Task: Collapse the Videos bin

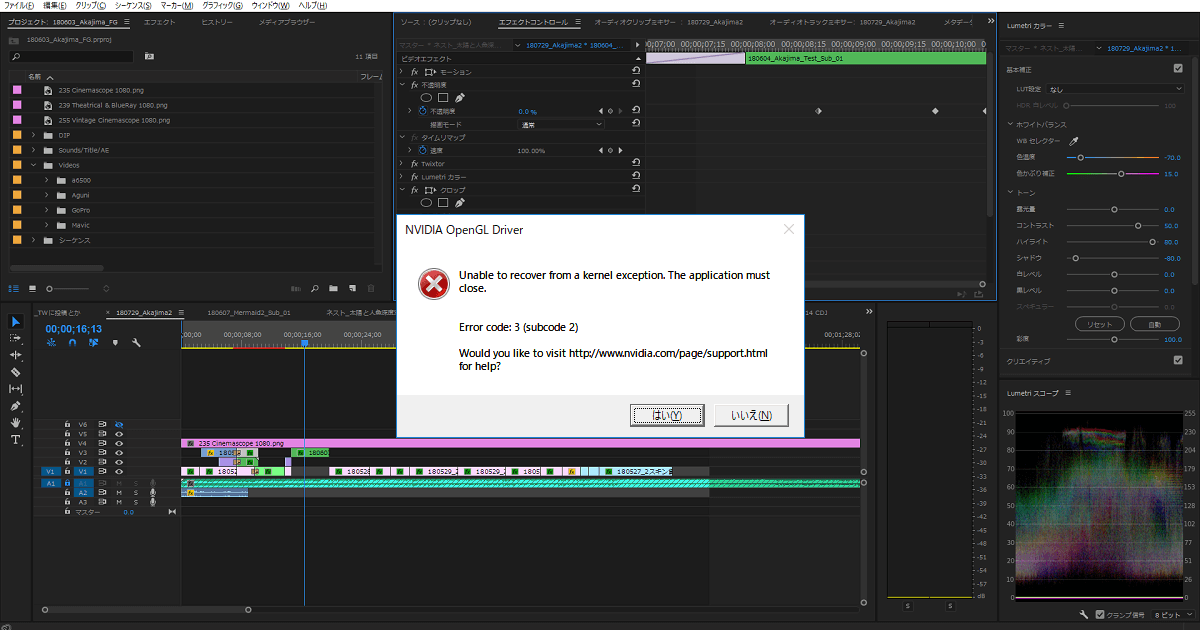Action: tap(33, 165)
